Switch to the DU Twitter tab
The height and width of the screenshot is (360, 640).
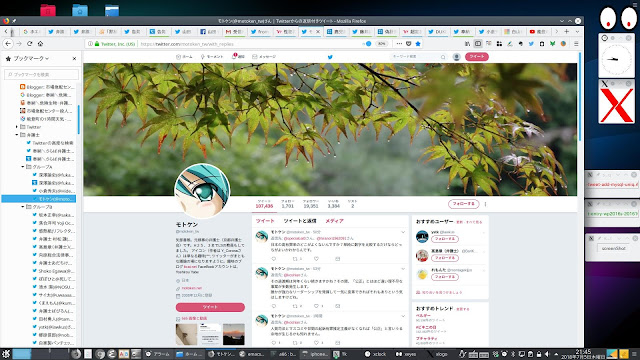[437, 31]
